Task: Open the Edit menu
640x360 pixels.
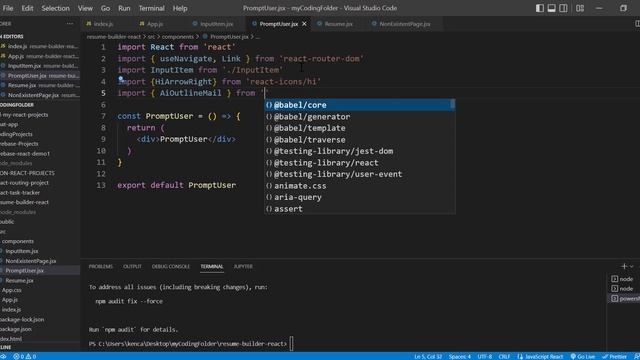Action: pyautogui.click(x=27, y=8)
